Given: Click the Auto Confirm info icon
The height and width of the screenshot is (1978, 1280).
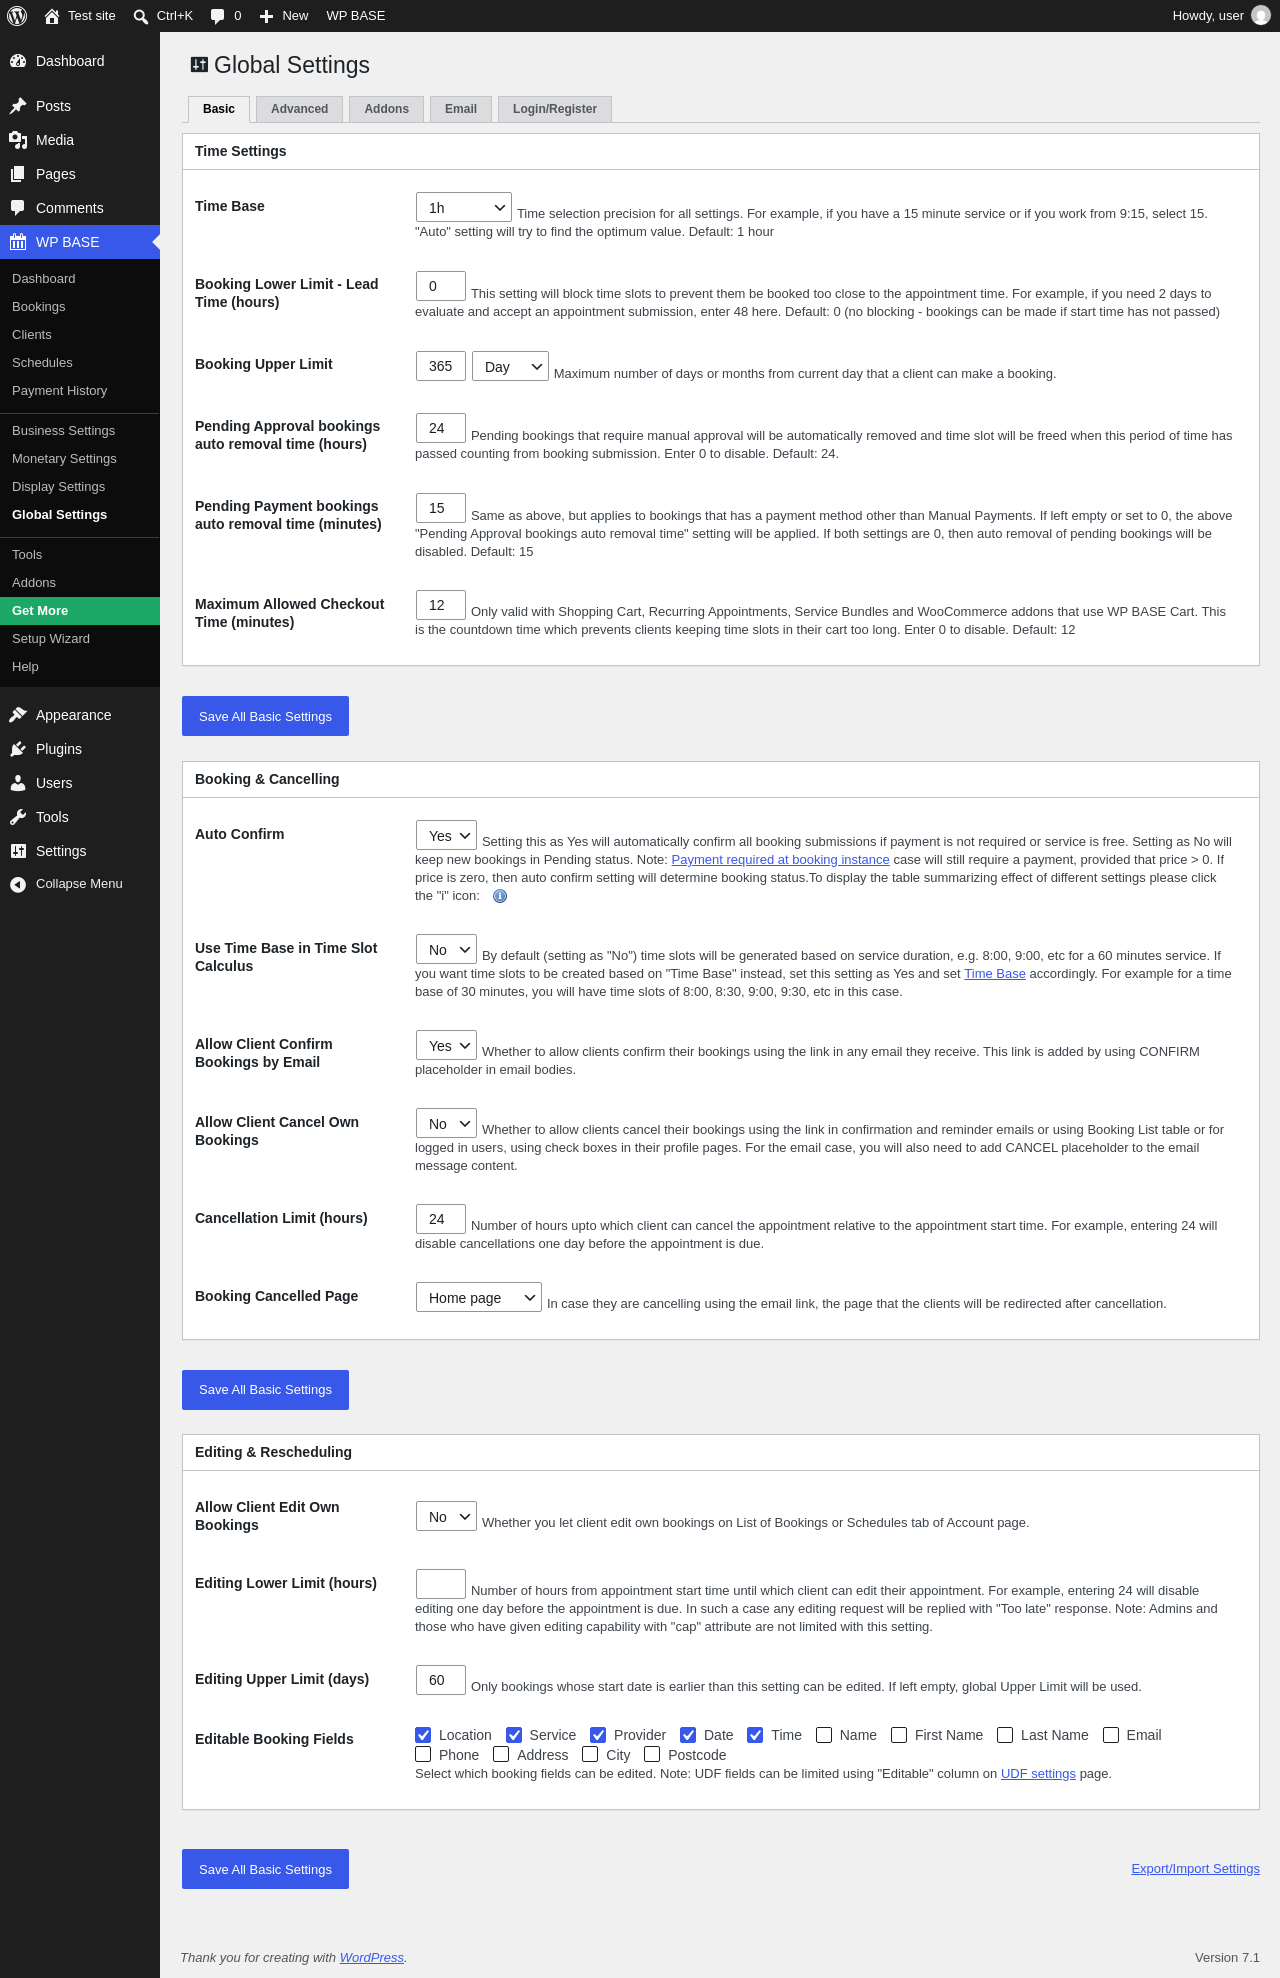Looking at the screenshot, I should 500,896.
